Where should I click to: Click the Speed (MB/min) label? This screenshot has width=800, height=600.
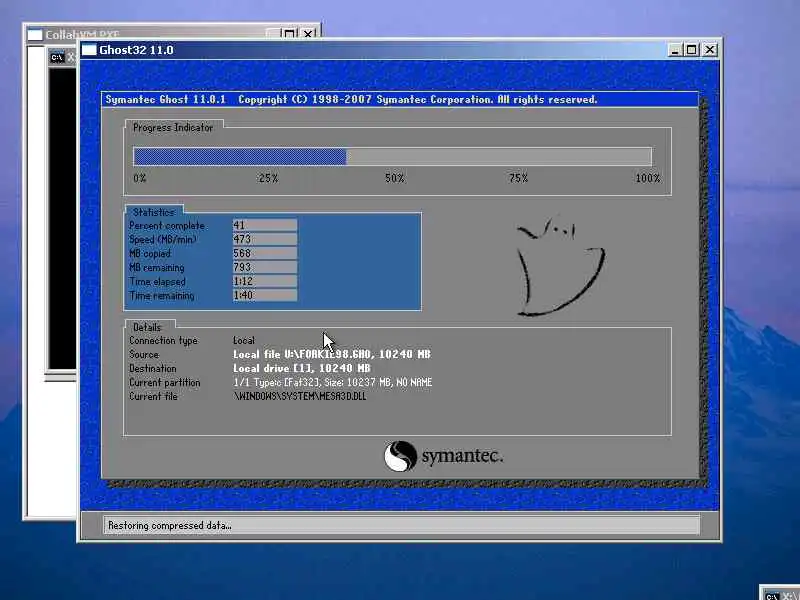point(162,239)
